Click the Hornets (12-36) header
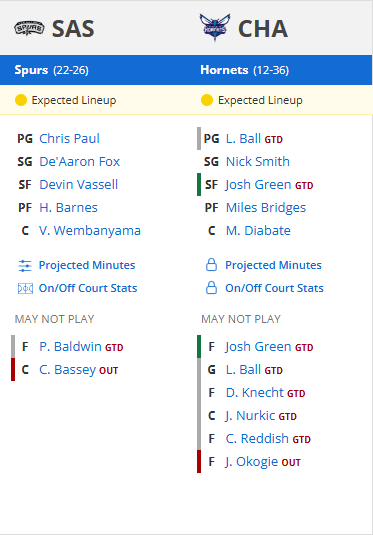This screenshot has width=373, height=535. click(244, 70)
